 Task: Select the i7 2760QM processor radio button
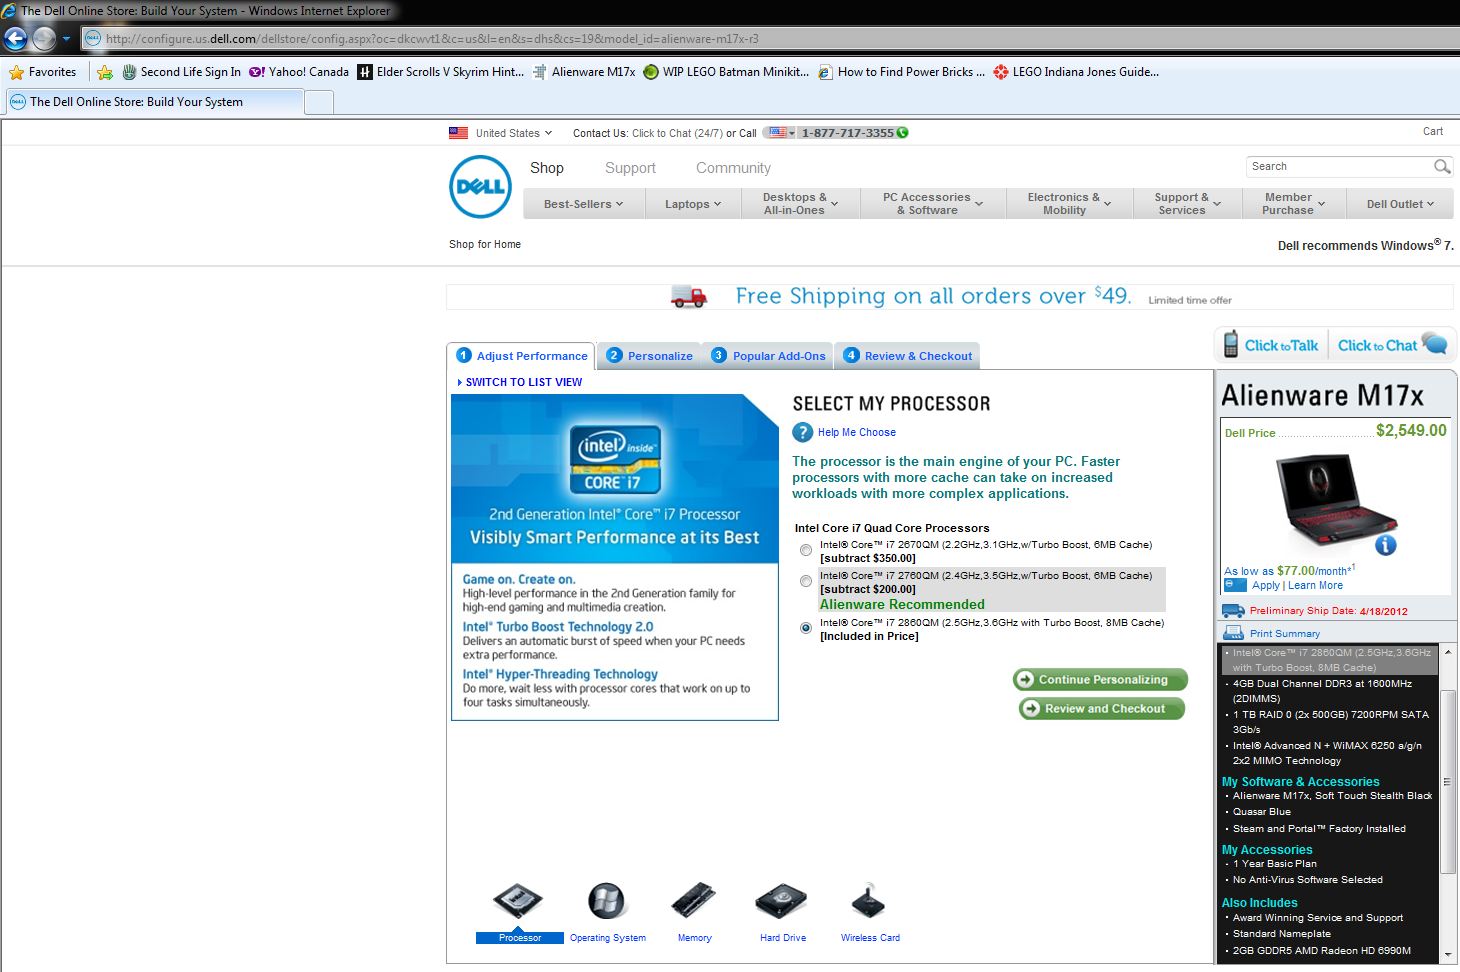click(806, 581)
